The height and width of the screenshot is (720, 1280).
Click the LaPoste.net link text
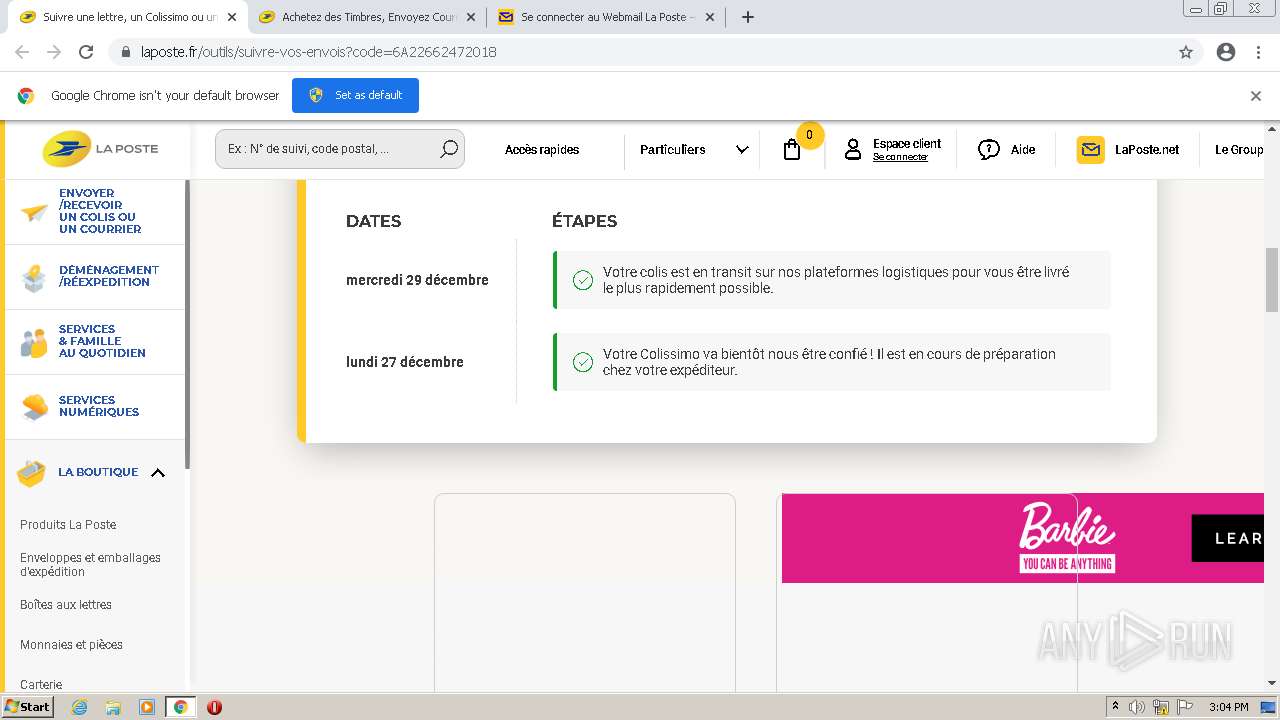pyautogui.click(x=1147, y=150)
